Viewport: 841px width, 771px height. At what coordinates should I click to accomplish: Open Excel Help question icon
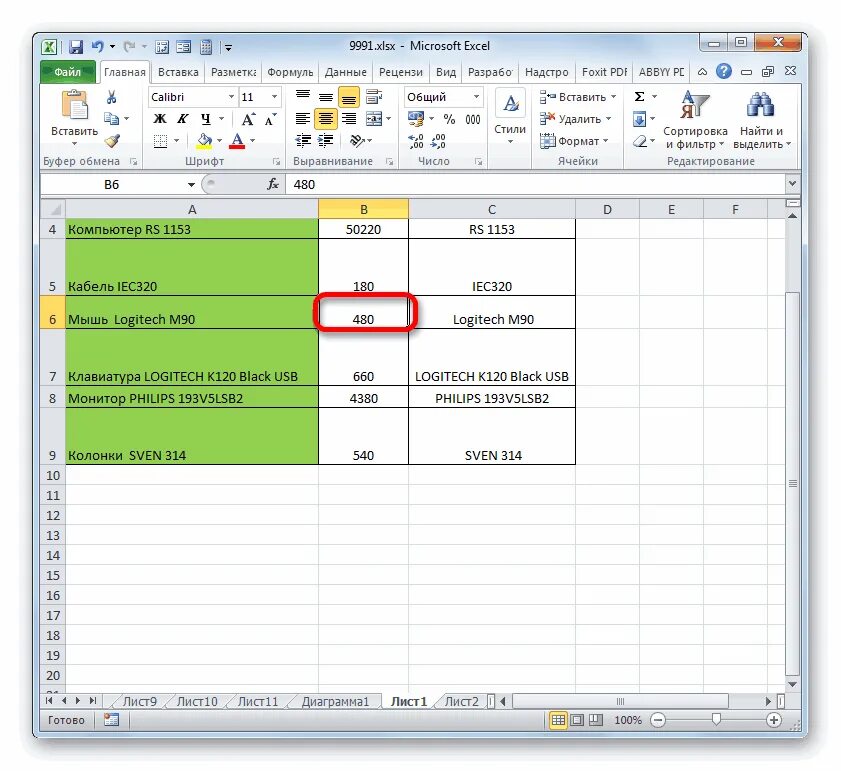point(724,71)
